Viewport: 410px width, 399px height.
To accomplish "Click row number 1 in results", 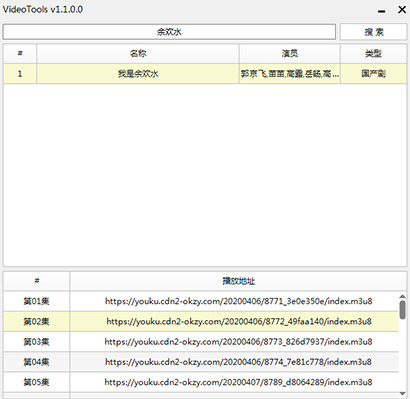I will (x=20, y=74).
